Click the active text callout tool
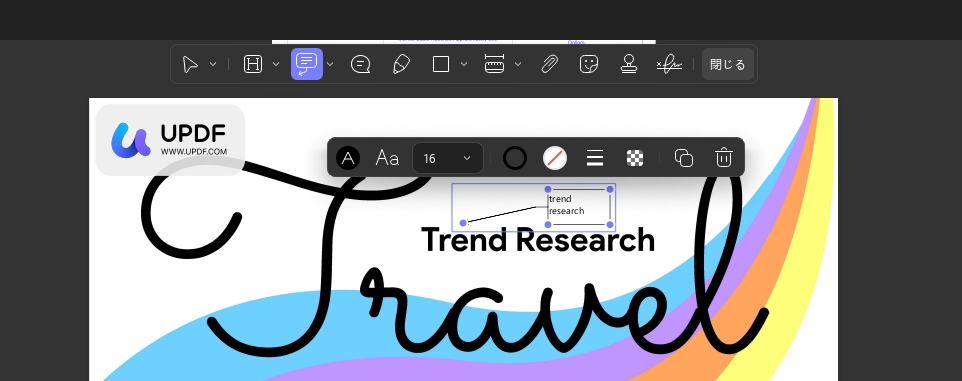Screen dimensions: 962x381 tap(307, 64)
